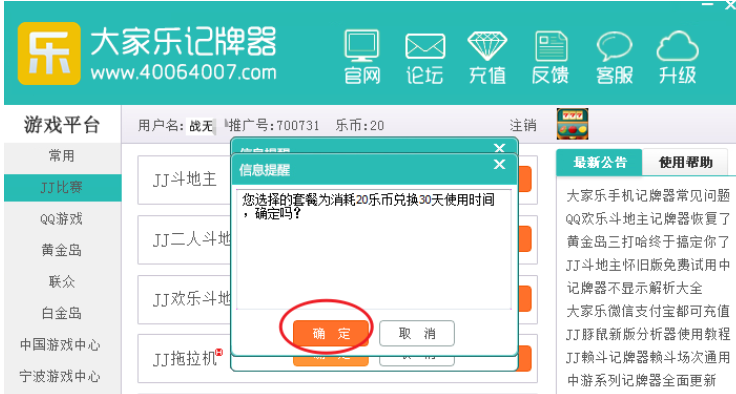
Task: Open announcement 大家乐微信支付宝都可充值
Action: pos(648,310)
